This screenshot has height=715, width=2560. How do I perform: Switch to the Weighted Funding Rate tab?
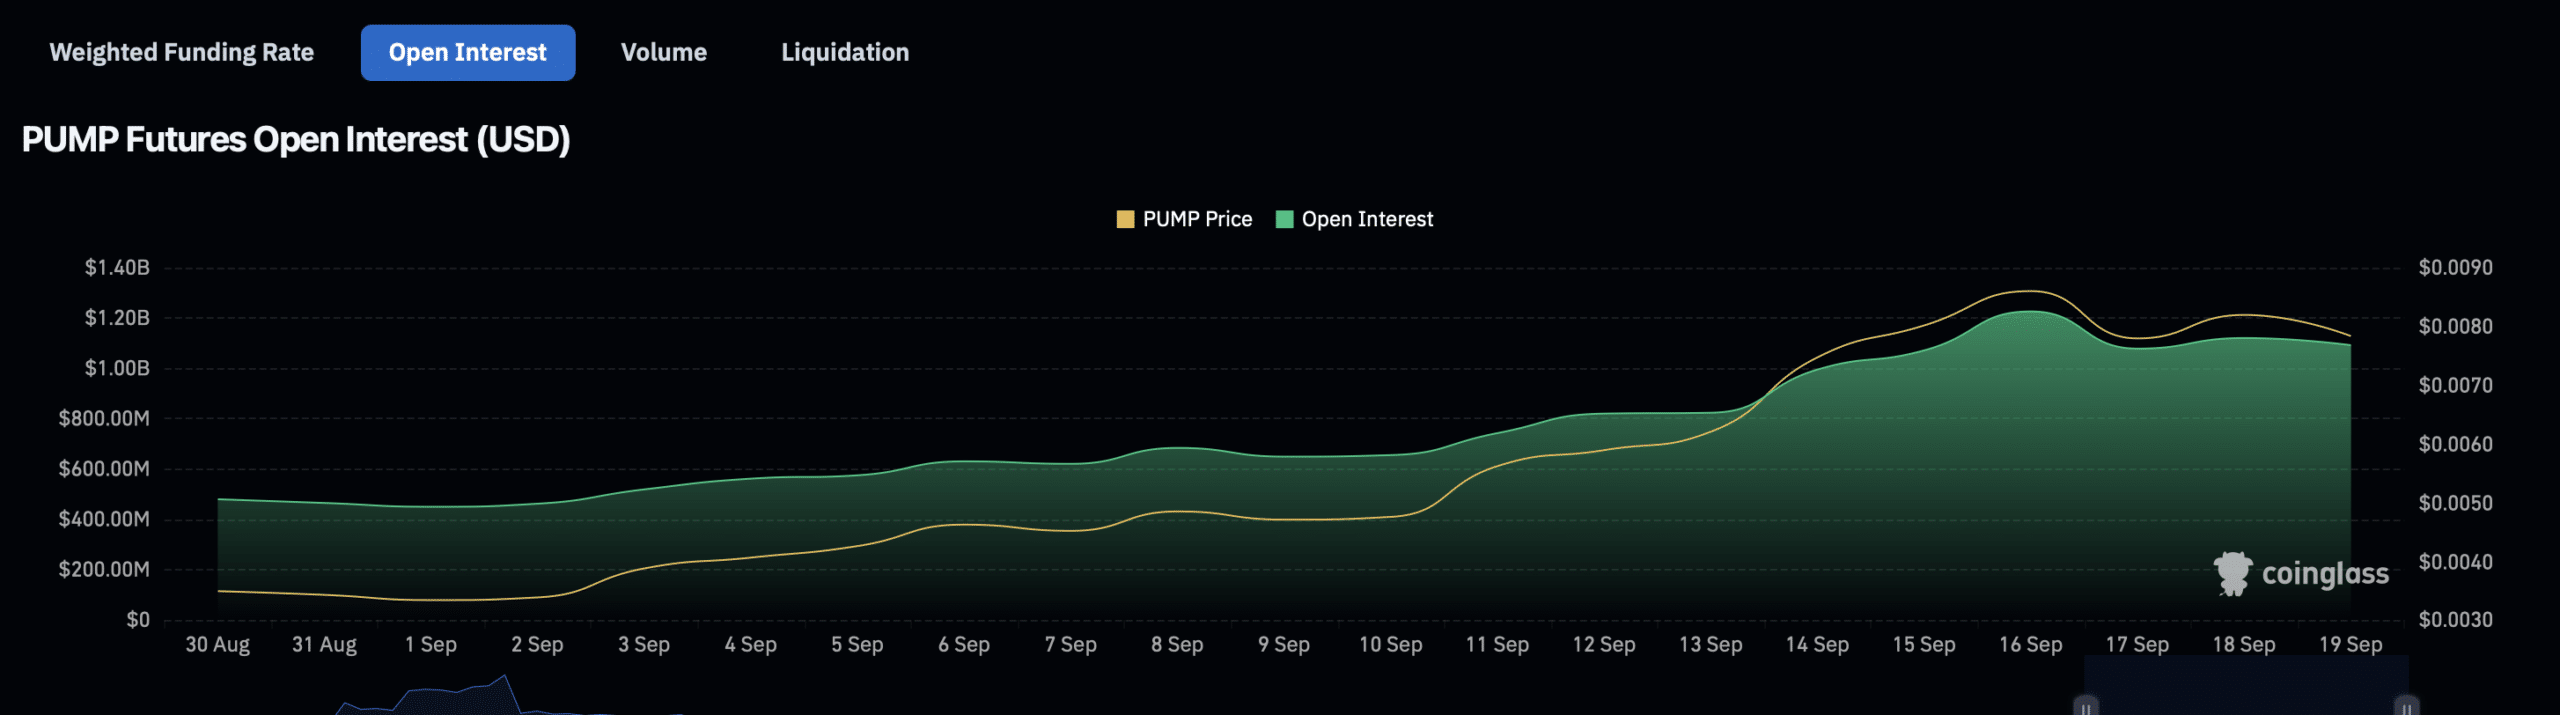(181, 53)
